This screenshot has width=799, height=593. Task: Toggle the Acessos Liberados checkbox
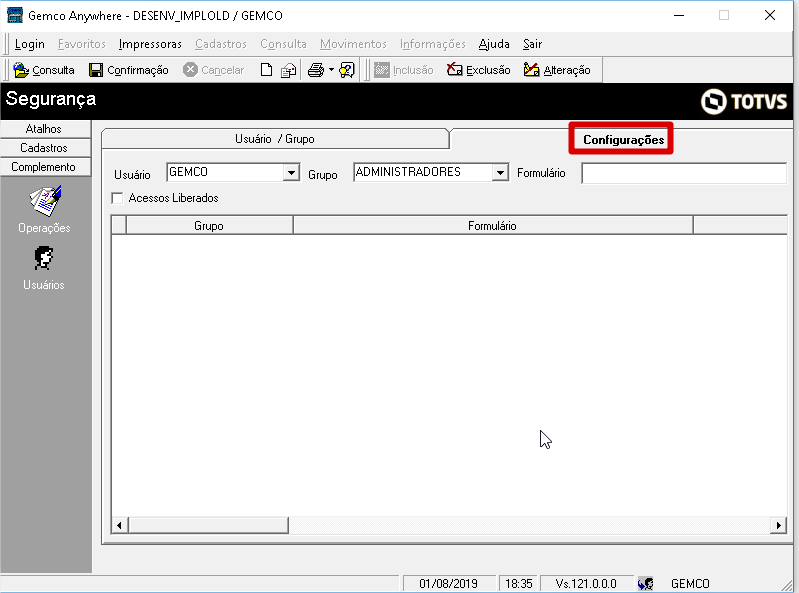pyautogui.click(x=117, y=198)
